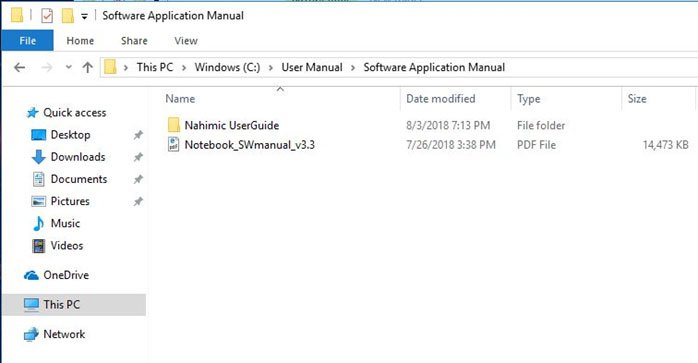The height and width of the screenshot is (363, 698).
Task: Open Desktop in navigation pane
Action: [x=70, y=135]
